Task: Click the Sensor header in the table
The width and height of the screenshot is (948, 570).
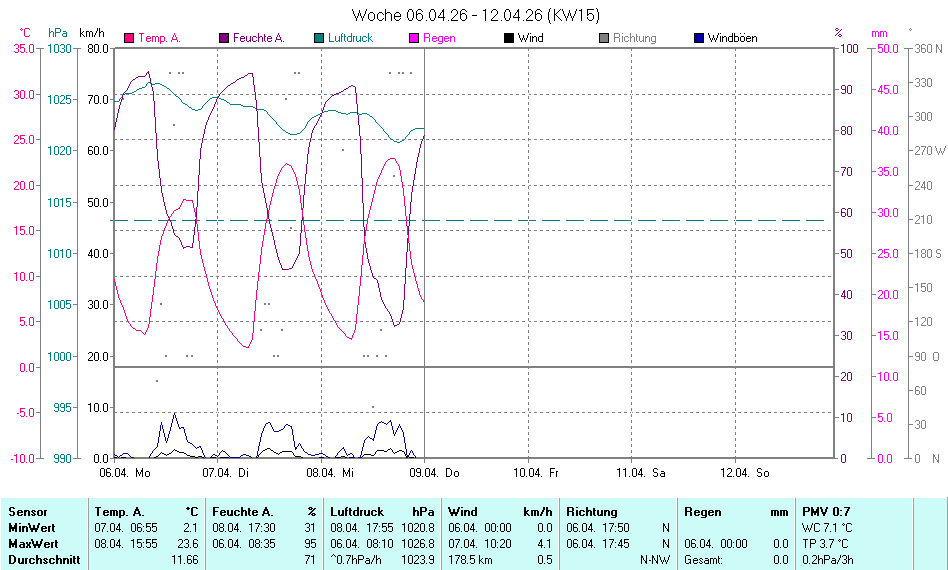Action: point(28,512)
